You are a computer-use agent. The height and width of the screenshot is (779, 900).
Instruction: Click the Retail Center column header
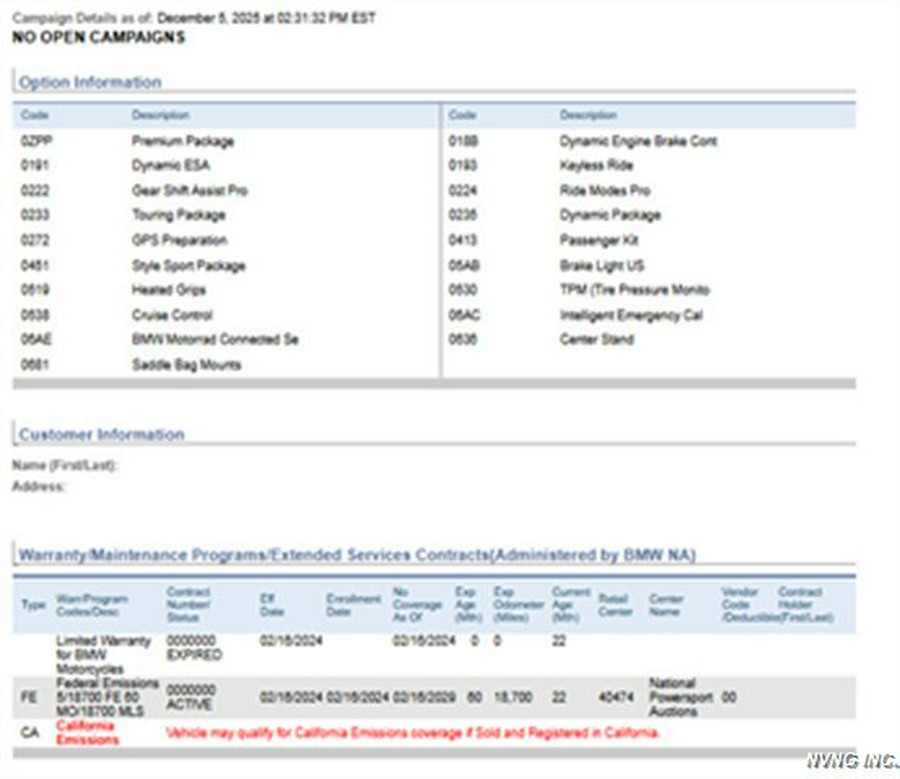[x=615, y=605]
